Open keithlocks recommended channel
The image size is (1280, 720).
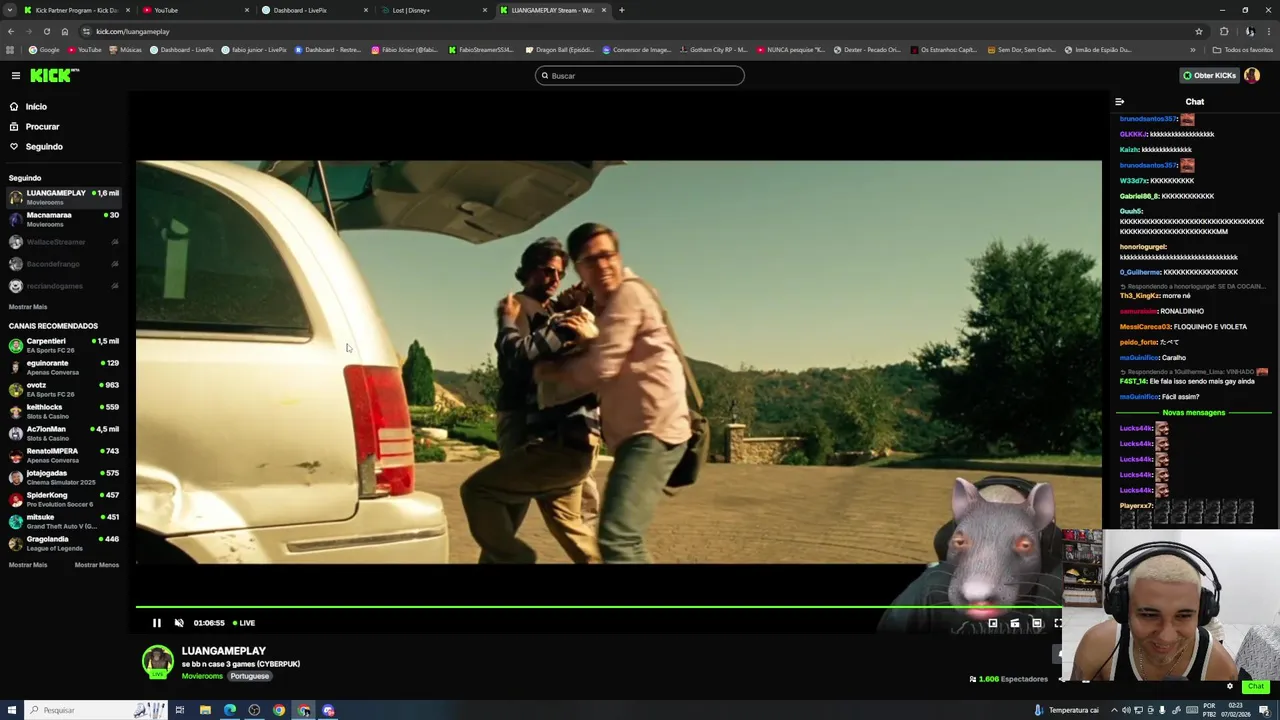(64, 411)
